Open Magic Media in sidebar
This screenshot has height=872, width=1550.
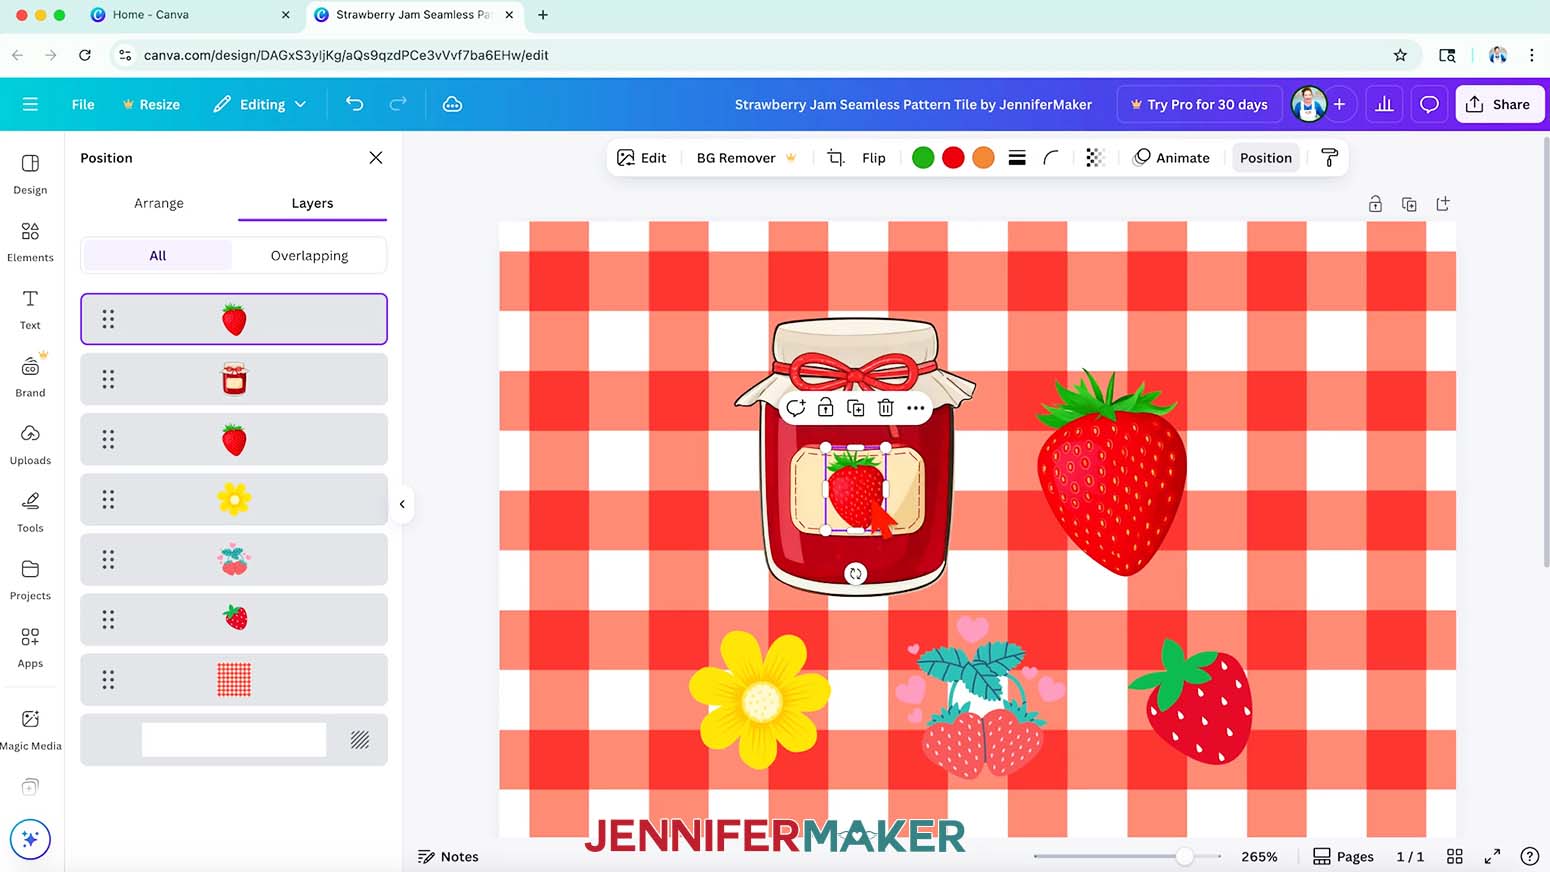30,730
